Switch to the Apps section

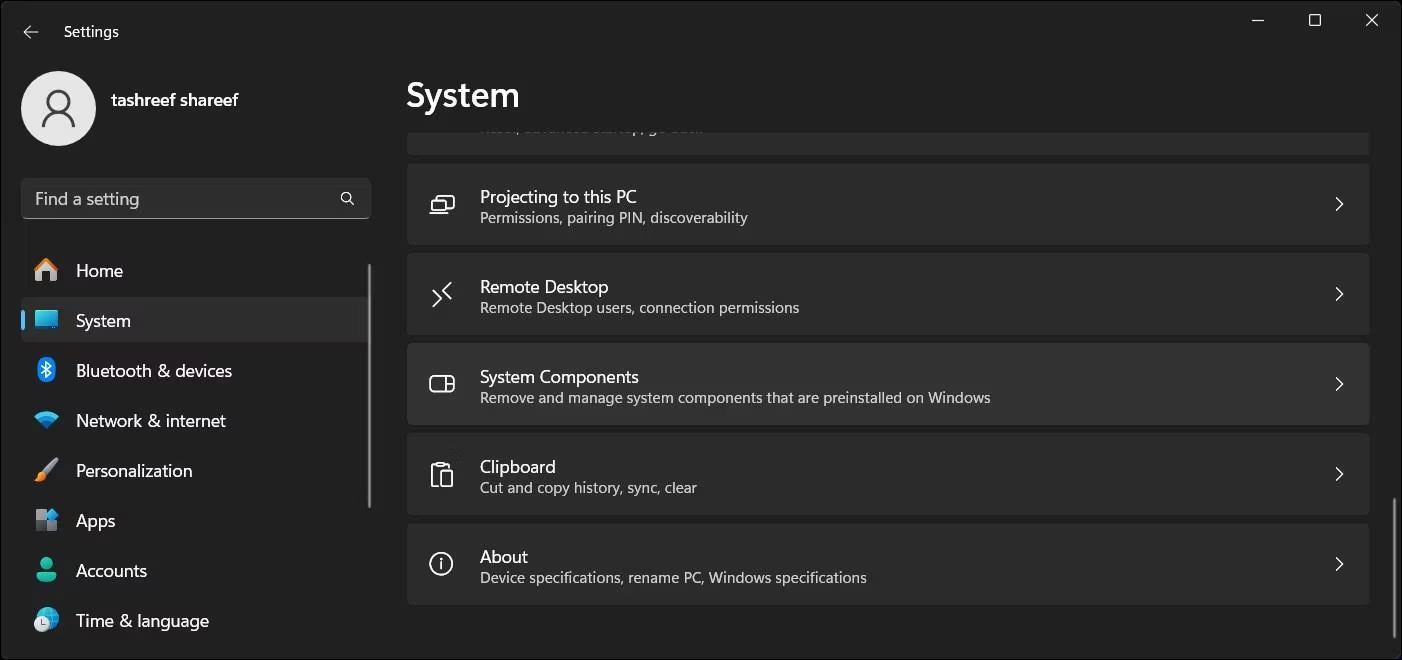click(95, 520)
